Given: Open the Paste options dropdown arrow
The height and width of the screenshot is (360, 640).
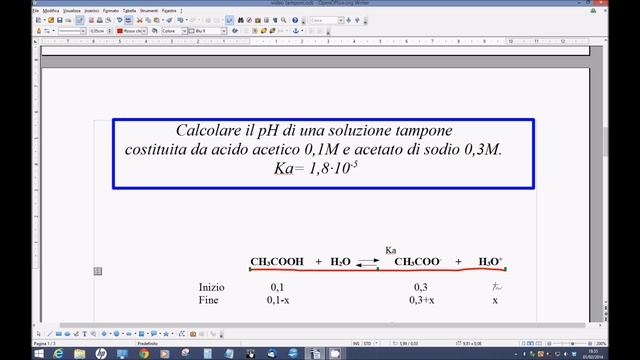Looking at the screenshot, I should pyautogui.click(x=163, y=20).
